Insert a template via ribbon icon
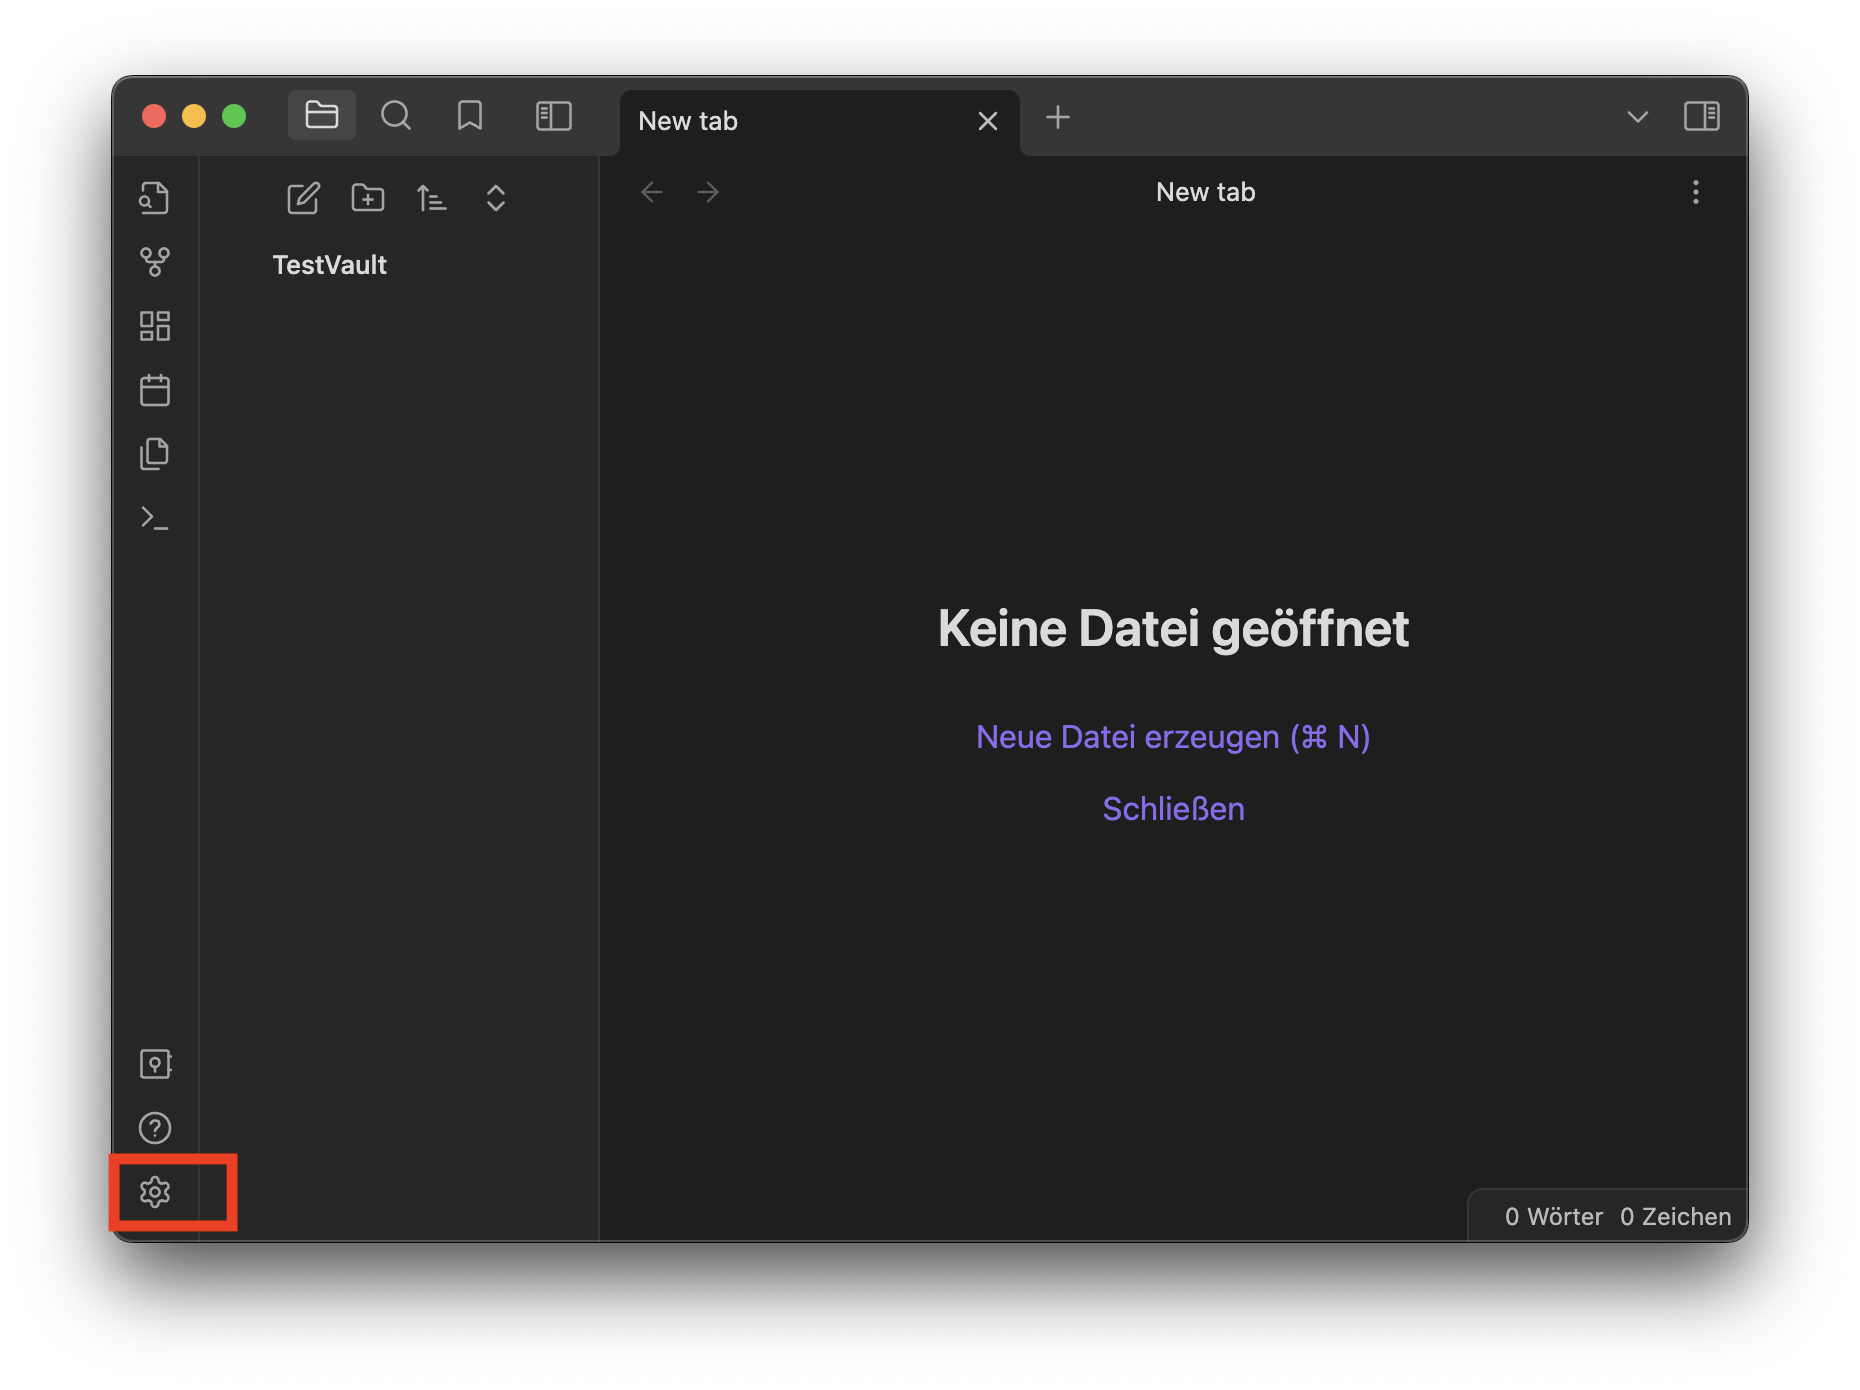This screenshot has height=1390, width=1860. 155,454
